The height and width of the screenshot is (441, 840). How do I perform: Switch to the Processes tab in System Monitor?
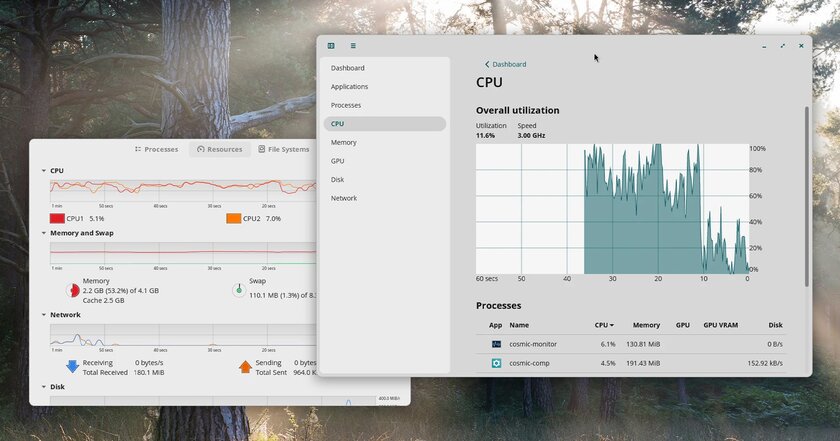pyautogui.click(x=156, y=150)
